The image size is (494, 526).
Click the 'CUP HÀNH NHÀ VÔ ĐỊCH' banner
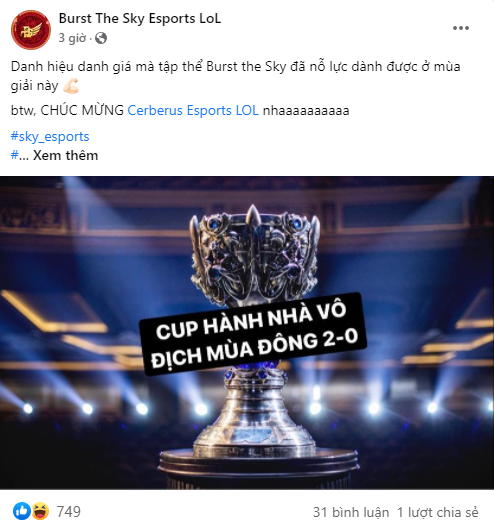253,334
